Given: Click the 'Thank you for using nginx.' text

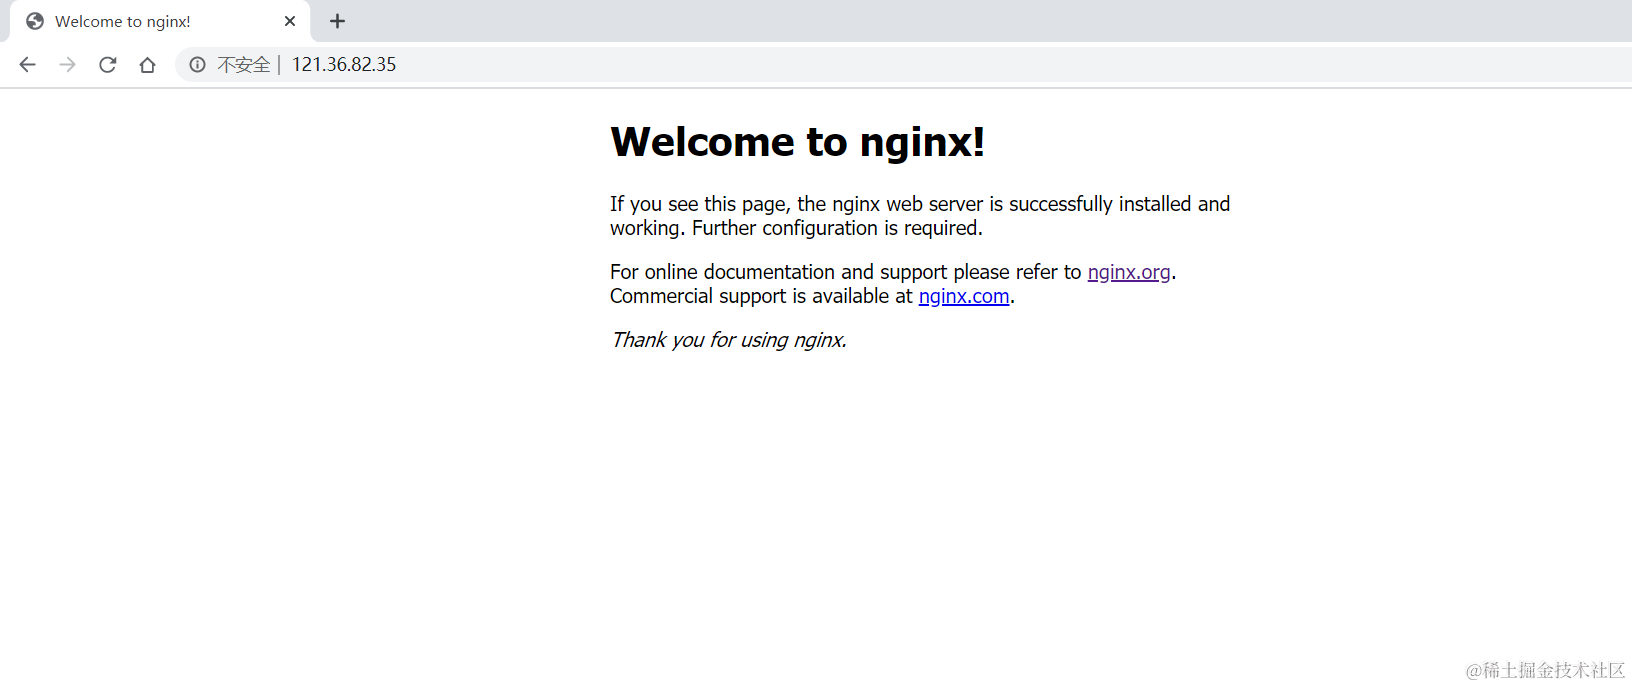Looking at the screenshot, I should click(x=729, y=340).
